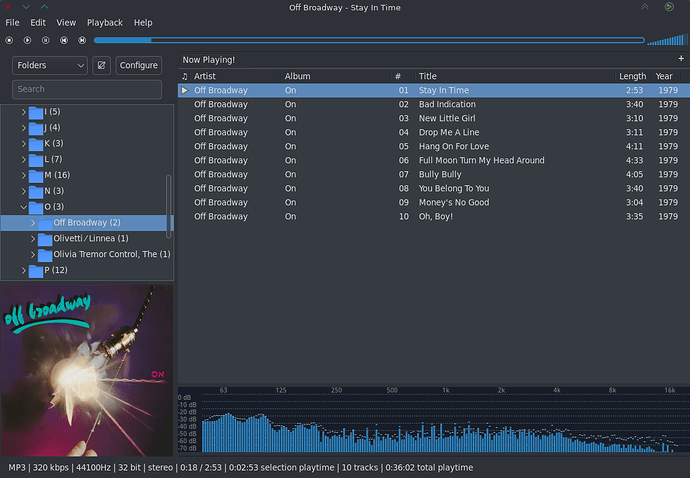690x478 pixels.
Task: Skip to the next track
Action: [81, 41]
